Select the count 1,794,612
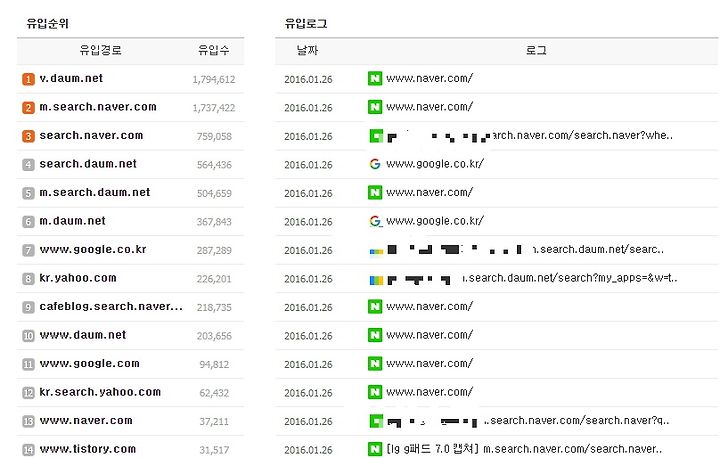720x458 pixels. pos(214,79)
